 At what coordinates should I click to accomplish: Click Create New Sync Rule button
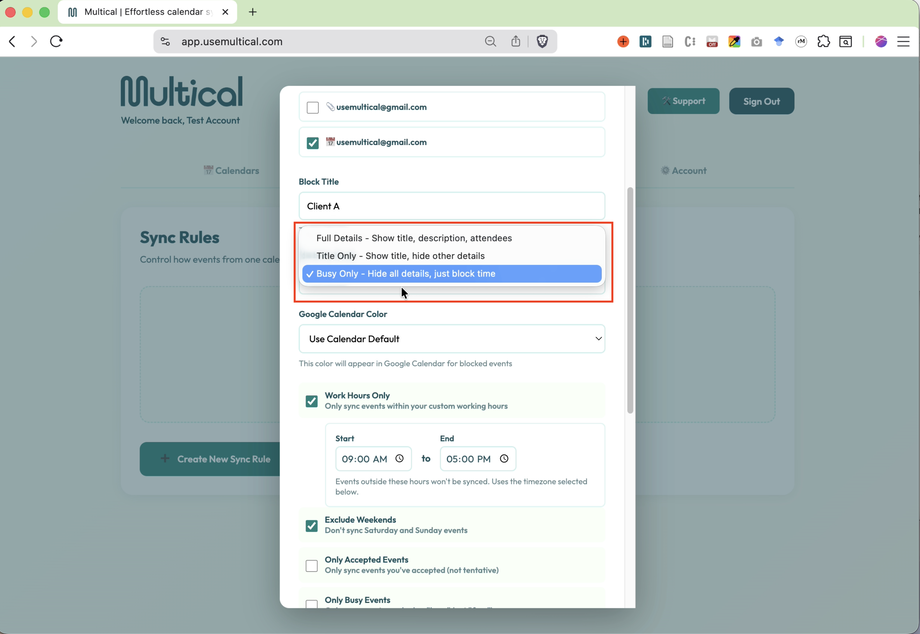210,459
